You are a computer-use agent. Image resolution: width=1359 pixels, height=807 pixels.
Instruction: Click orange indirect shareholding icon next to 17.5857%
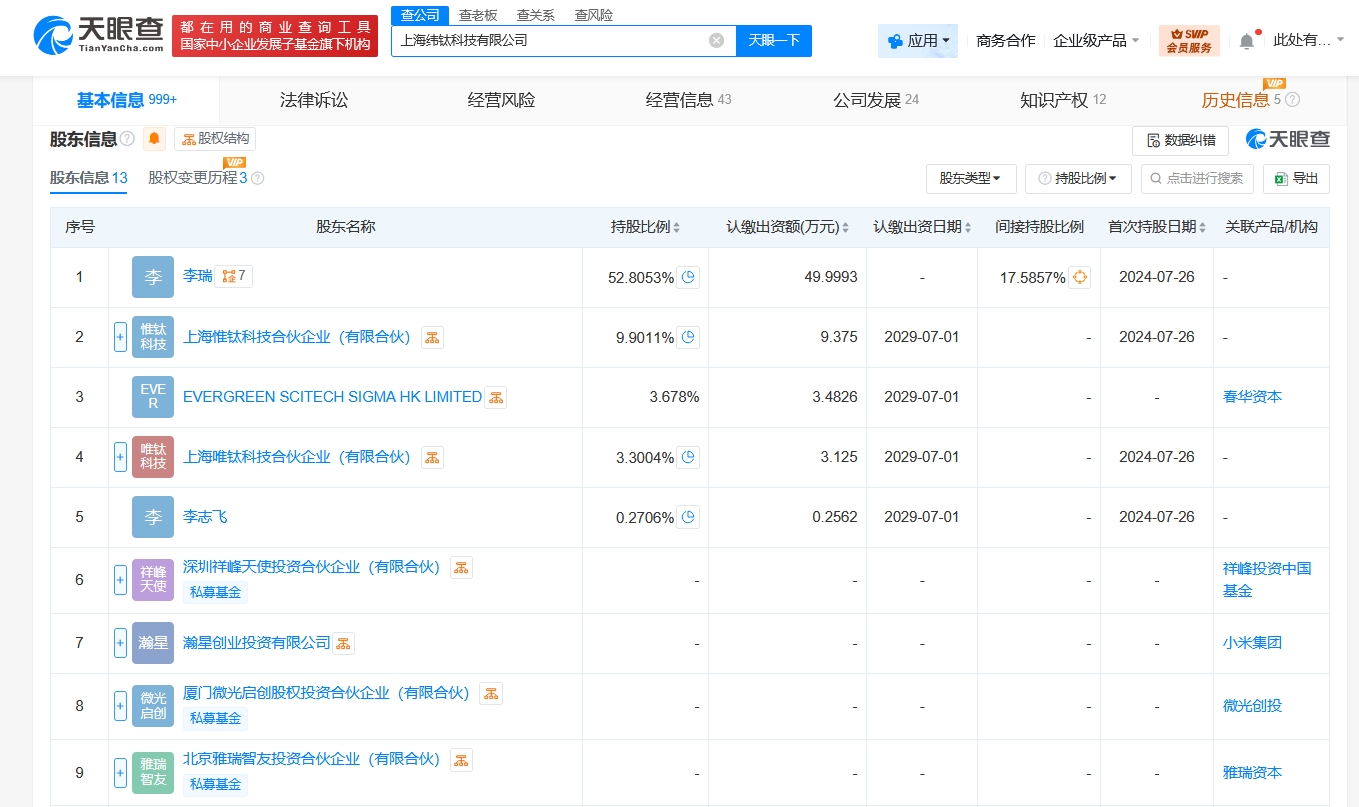click(1078, 277)
